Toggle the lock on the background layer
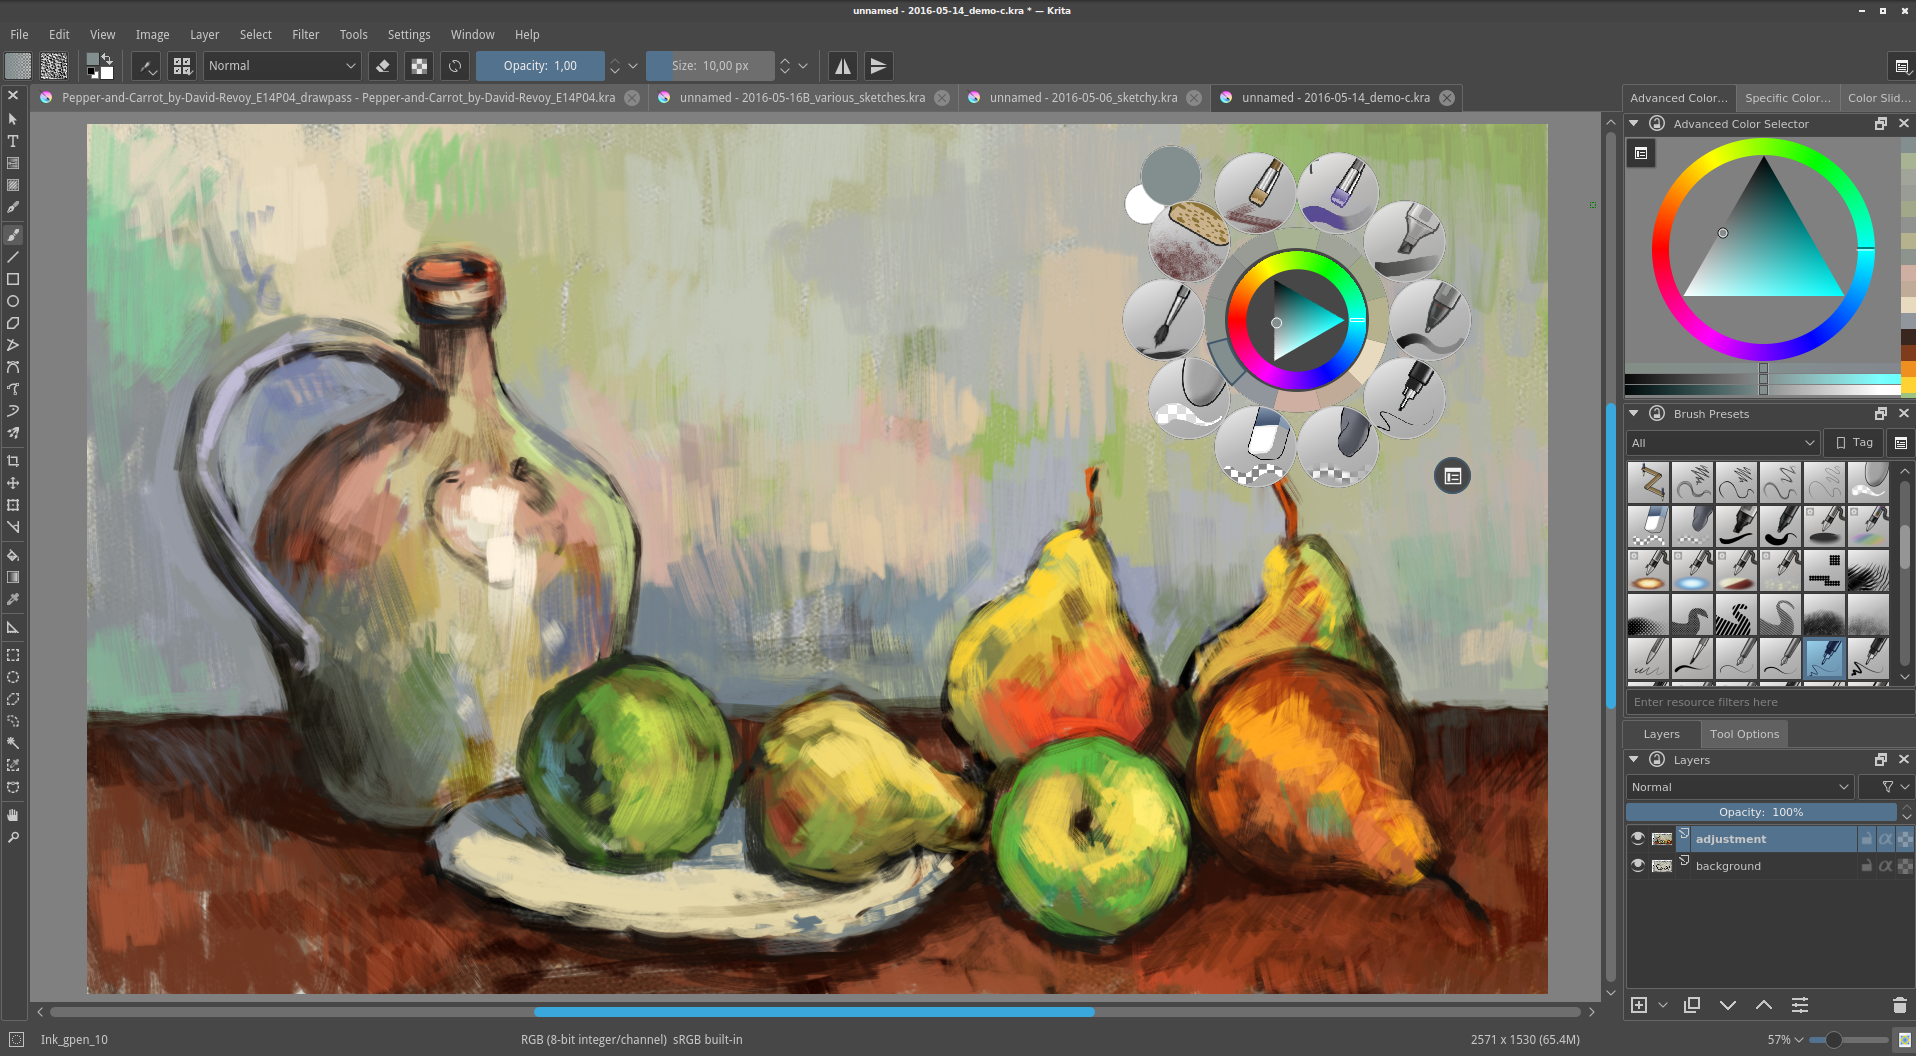Image resolution: width=1916 pixels, height=1056 pixels. coord(1866,866)
